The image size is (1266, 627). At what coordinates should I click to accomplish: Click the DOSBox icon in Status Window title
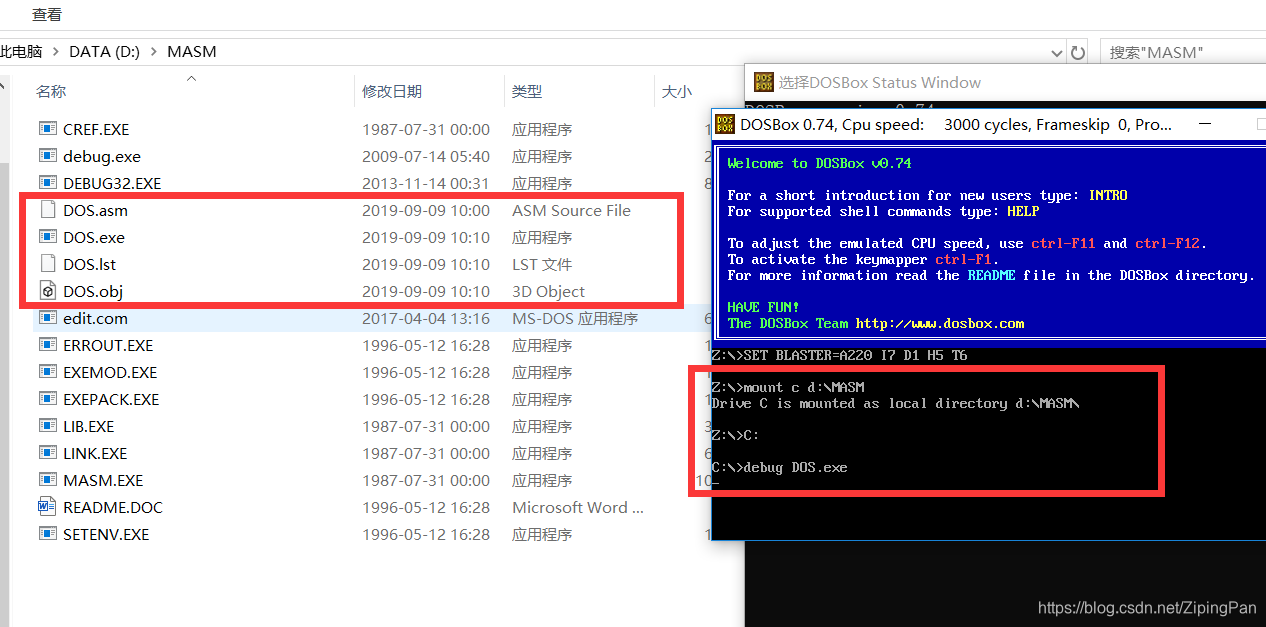click(x=763, y=82)
